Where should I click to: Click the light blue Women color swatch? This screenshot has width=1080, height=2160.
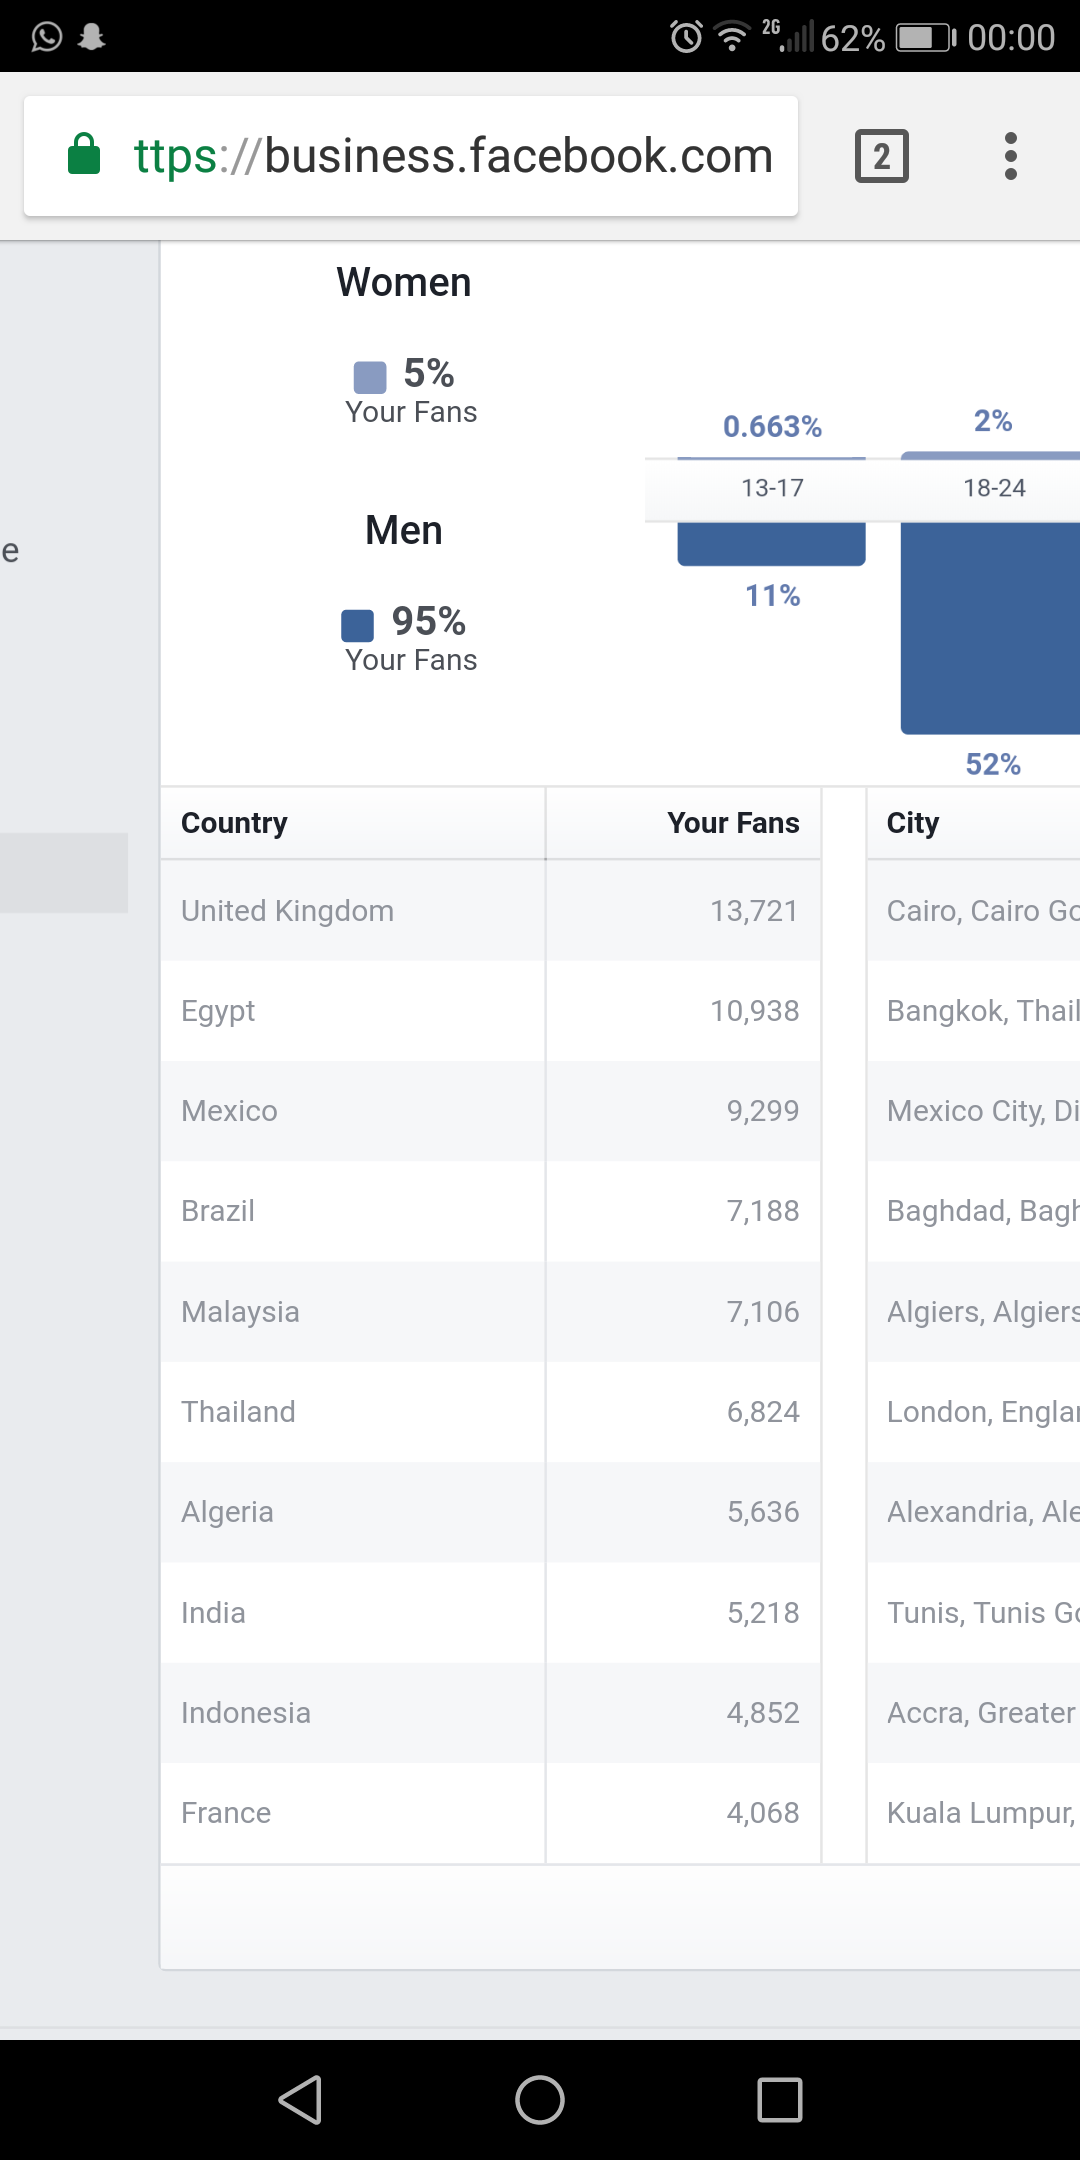point(370,378)
